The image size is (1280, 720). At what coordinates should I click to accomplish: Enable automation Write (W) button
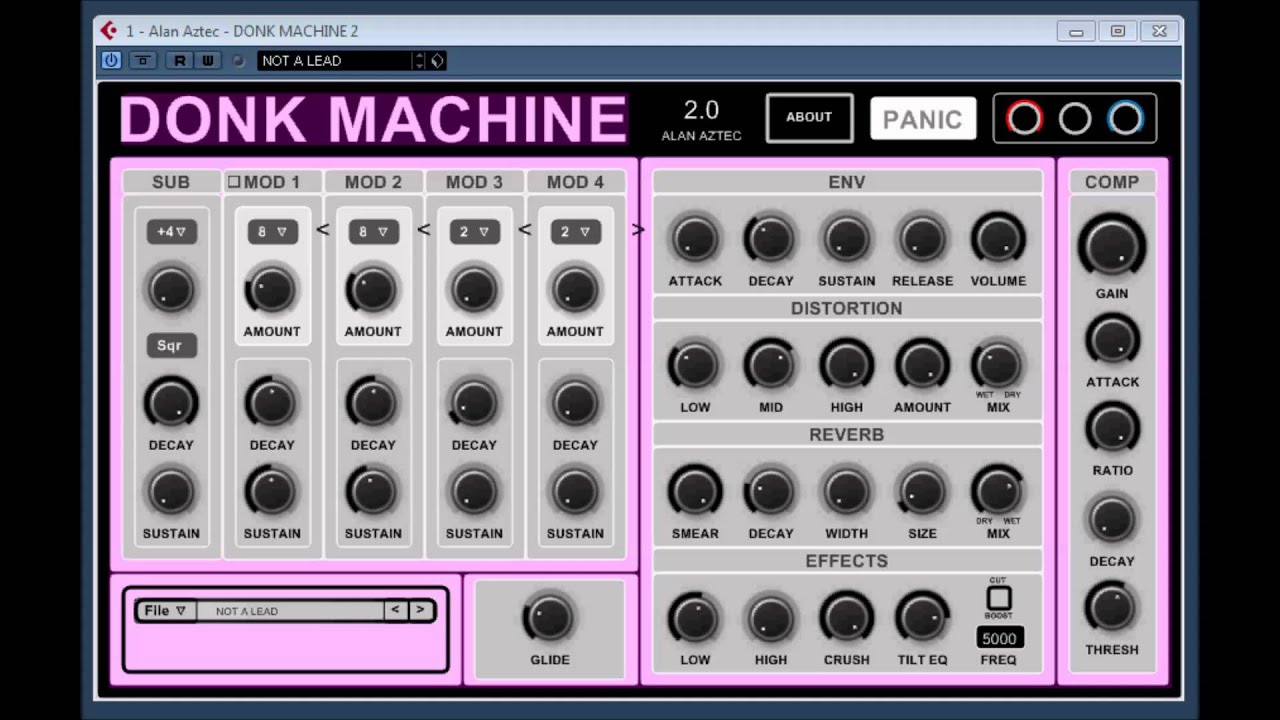[207, 60]
